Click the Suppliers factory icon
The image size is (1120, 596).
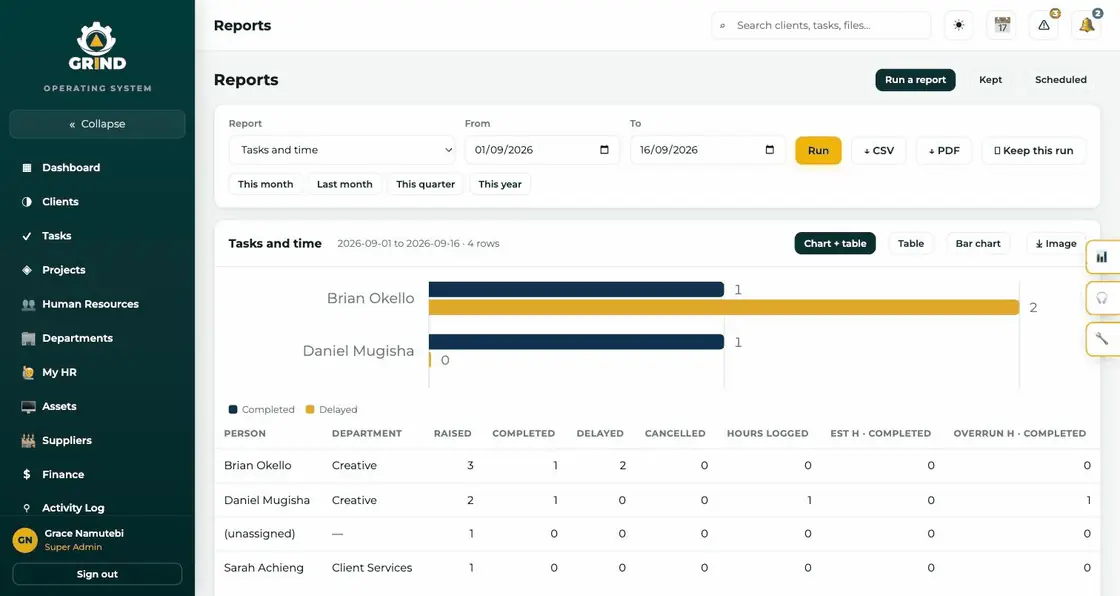(x=28, y=441)
